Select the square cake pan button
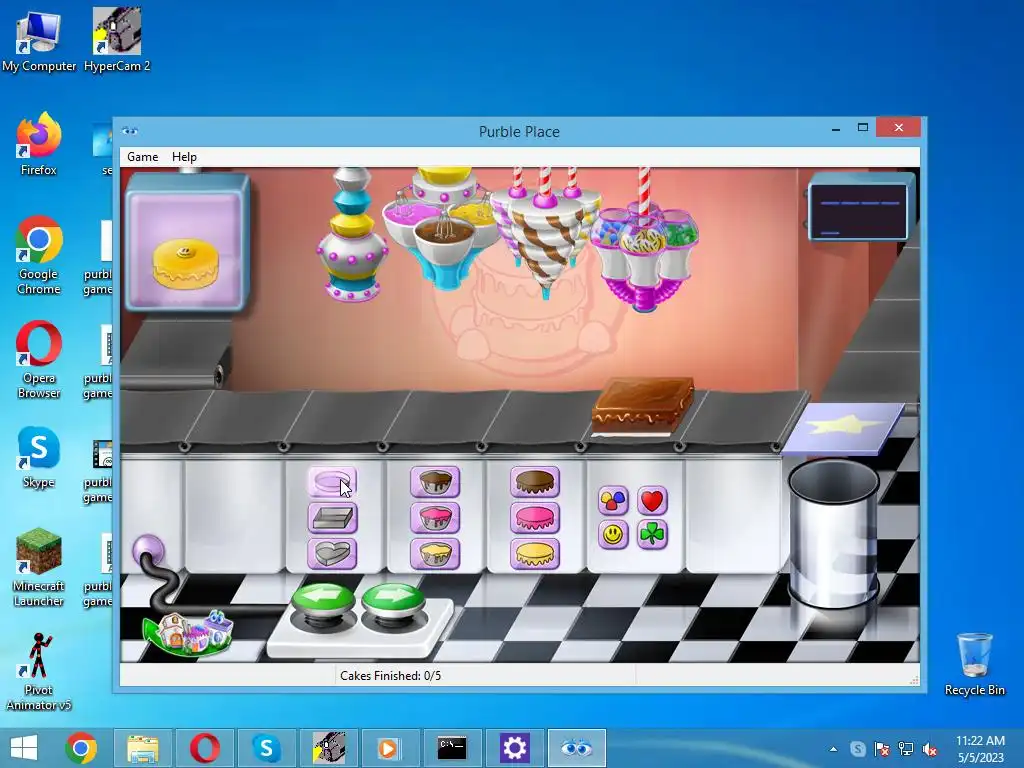This screenshot has width=1024, height=768. [332, 519]
